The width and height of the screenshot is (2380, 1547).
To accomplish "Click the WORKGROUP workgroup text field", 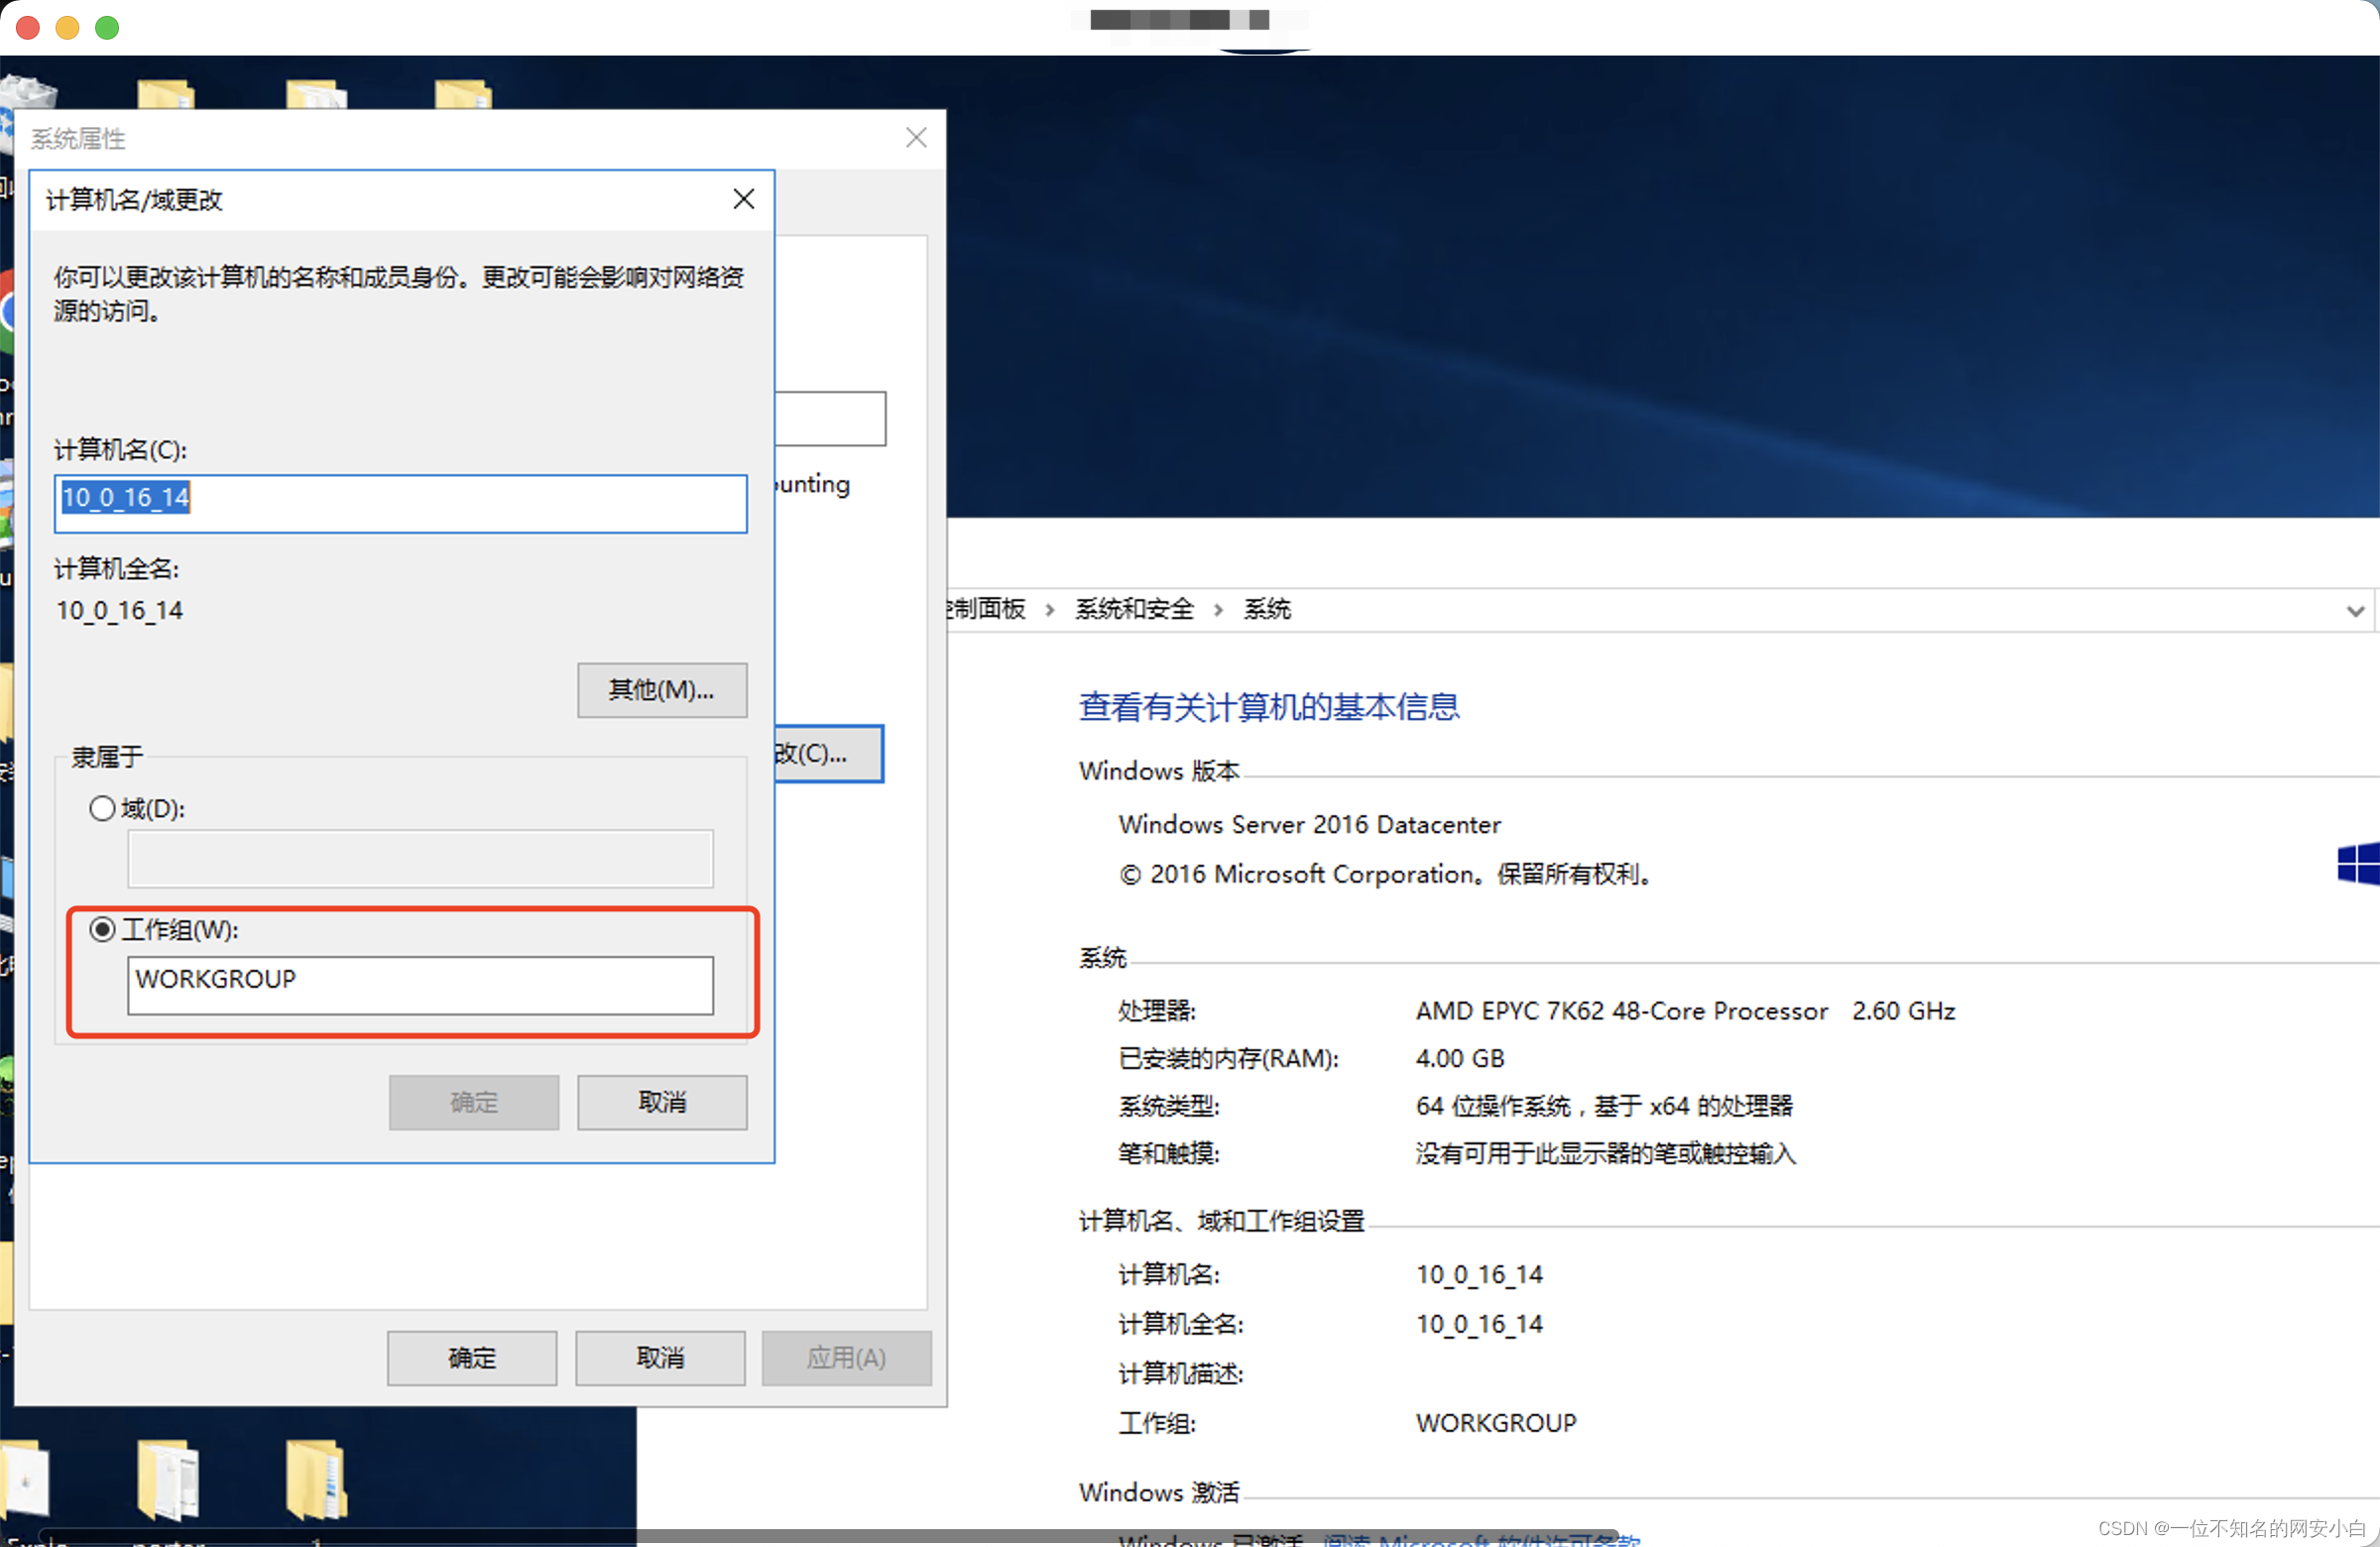I will 420,984.
